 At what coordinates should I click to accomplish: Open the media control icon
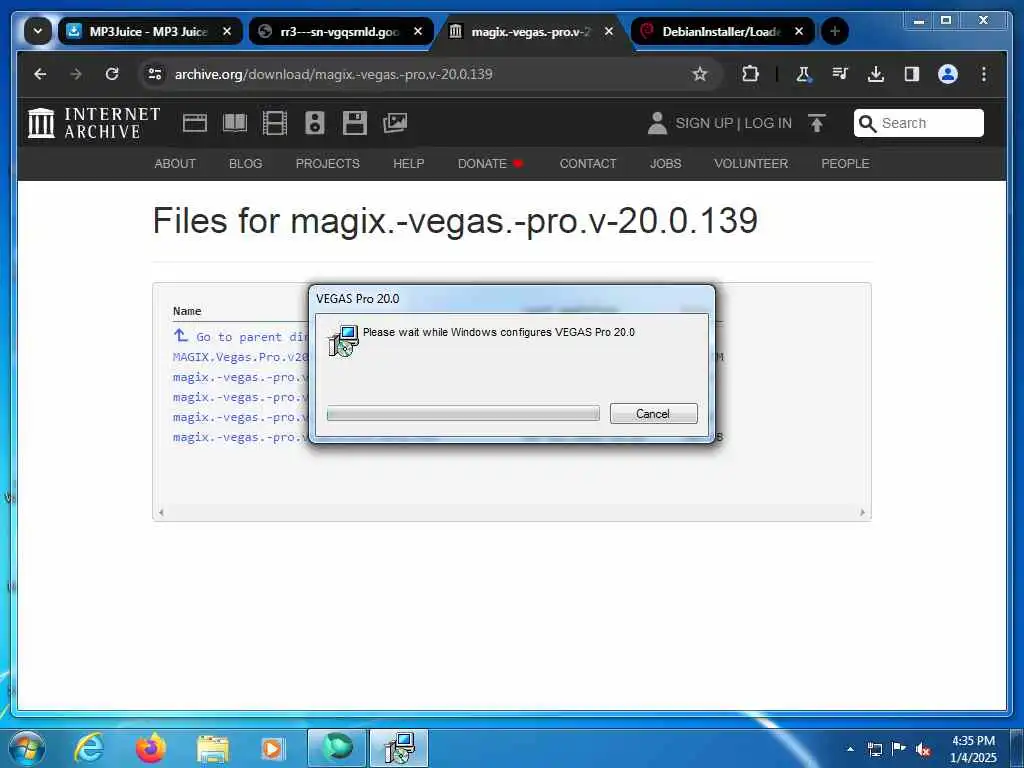pyautogui.click(x=840, y=74)
